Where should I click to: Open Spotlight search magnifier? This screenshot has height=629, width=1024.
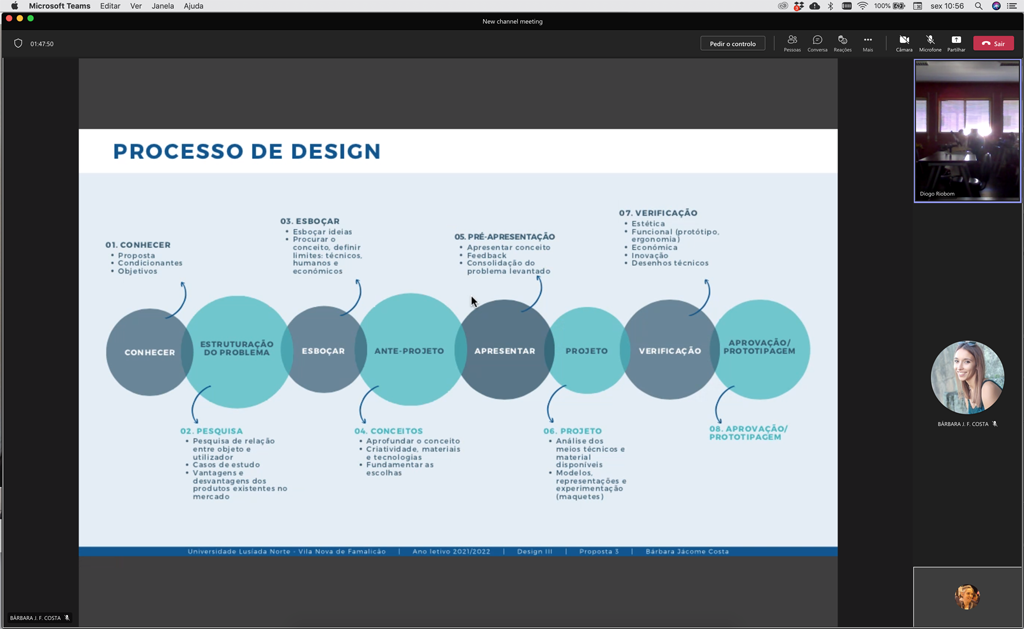978,6
